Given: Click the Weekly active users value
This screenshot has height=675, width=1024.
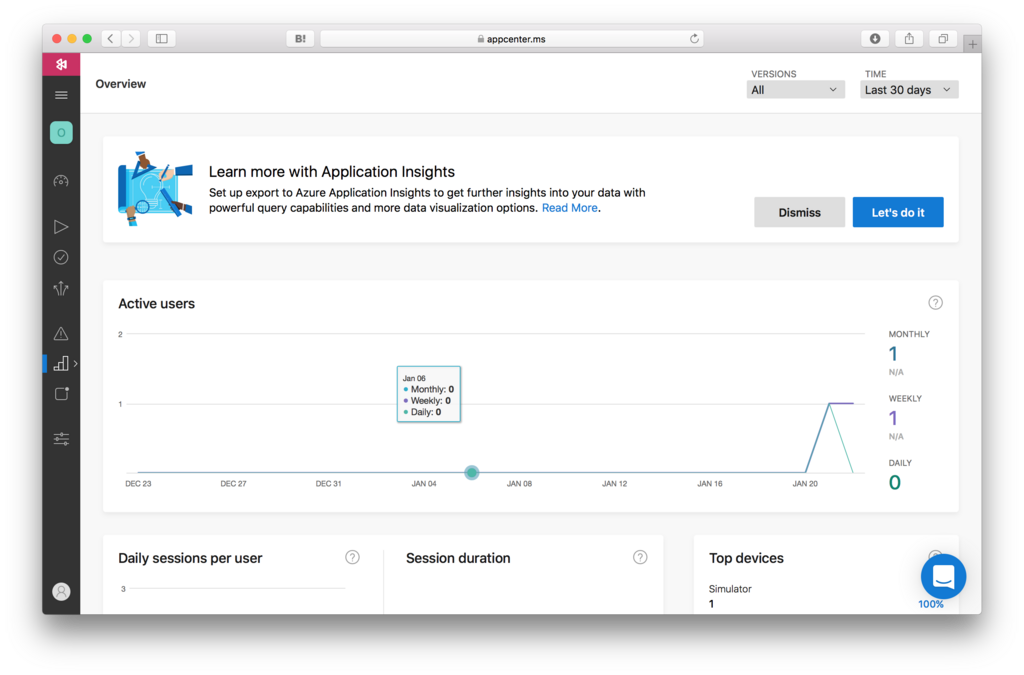Looking at the screenshot, I should (x=893, y=418).
